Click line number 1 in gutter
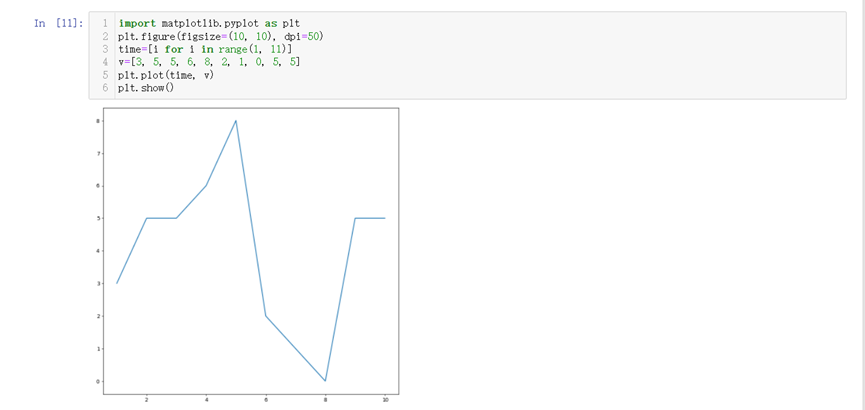This screenshot has height=410, width=865. [x=105, y=24]
